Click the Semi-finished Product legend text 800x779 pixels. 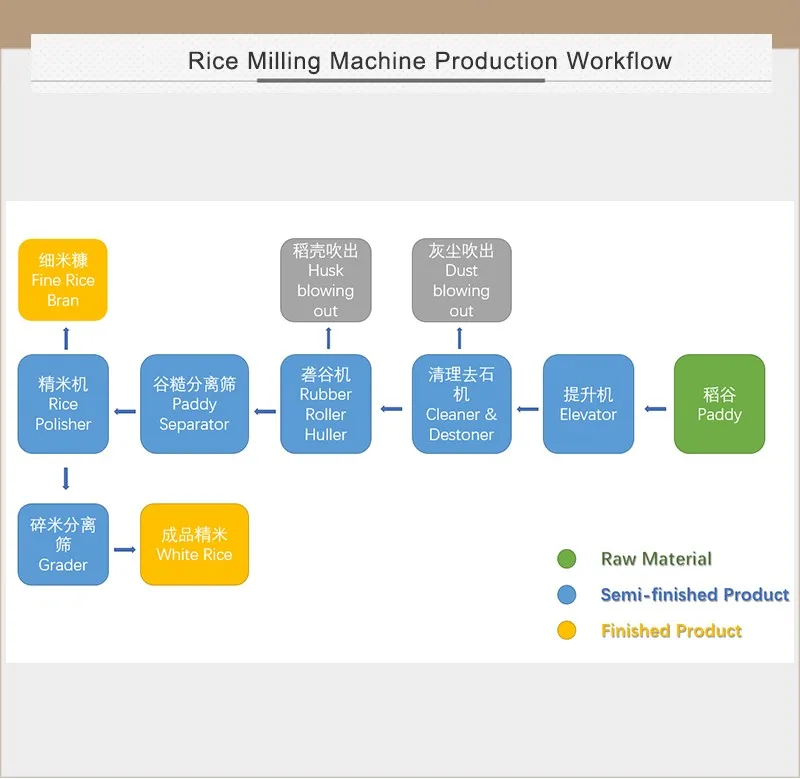694,595
